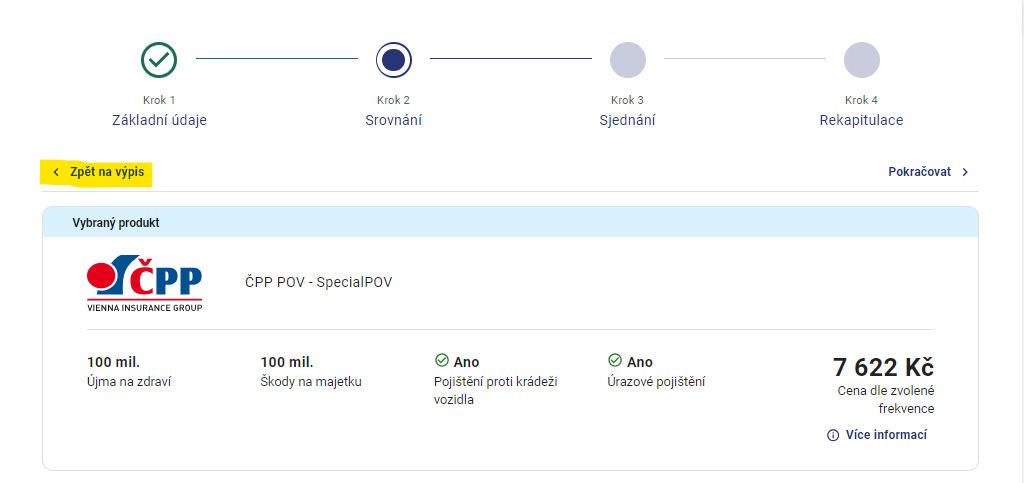Select the Srovnání step label
Viewport: 1024px width, 483px height.
[393, 121]
